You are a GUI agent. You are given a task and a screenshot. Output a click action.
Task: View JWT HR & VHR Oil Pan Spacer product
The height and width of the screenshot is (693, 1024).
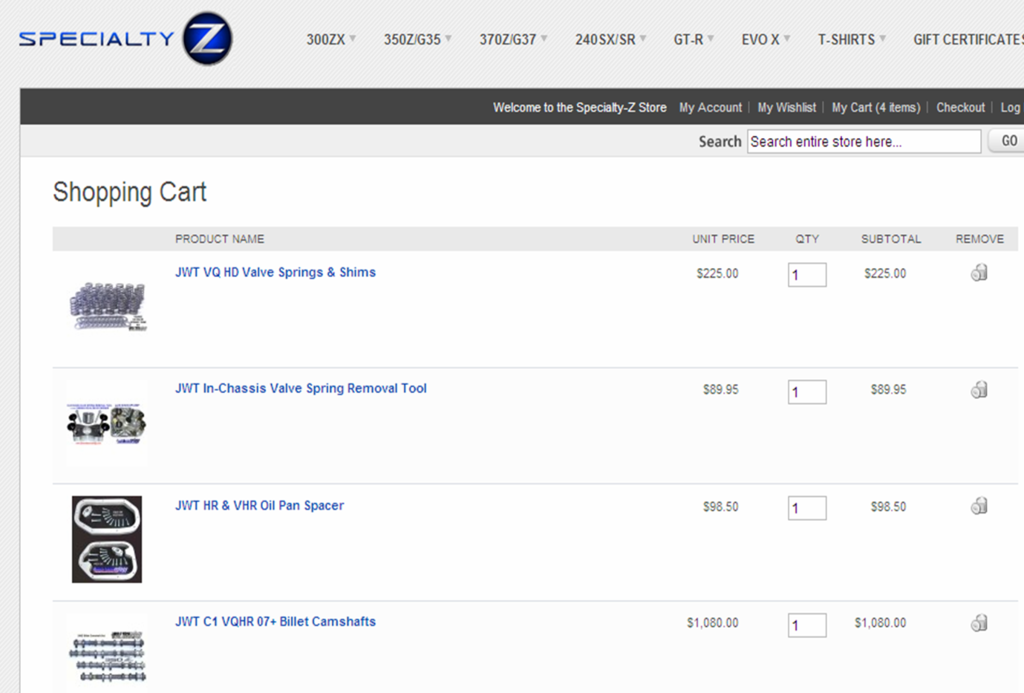[259, 506]
